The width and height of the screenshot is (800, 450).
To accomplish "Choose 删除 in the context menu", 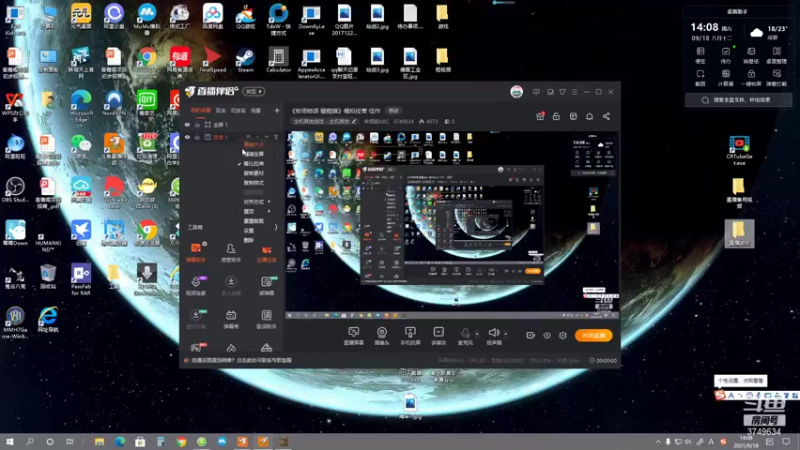I will 249,240.
